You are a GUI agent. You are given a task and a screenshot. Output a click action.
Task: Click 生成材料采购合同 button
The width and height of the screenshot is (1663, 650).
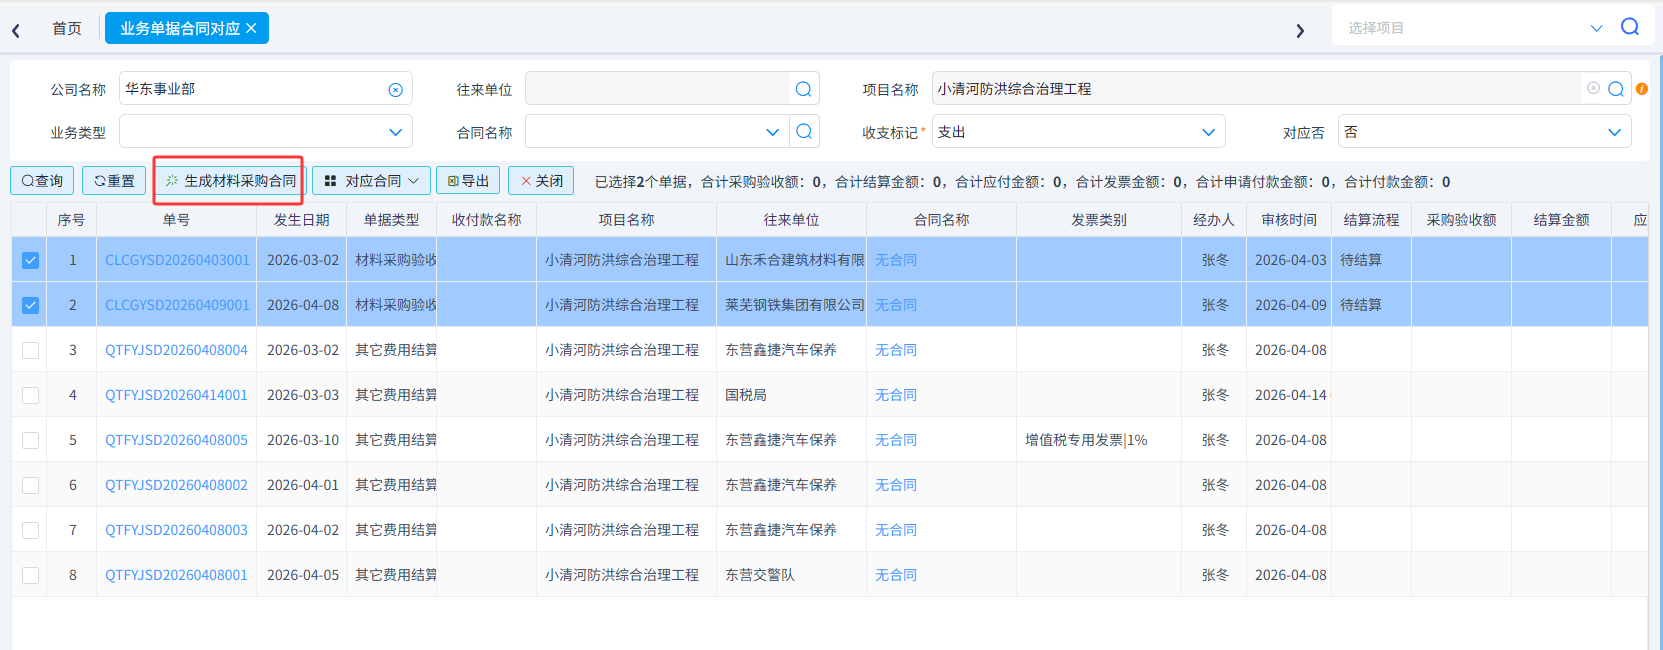click(x=230, y=181)
